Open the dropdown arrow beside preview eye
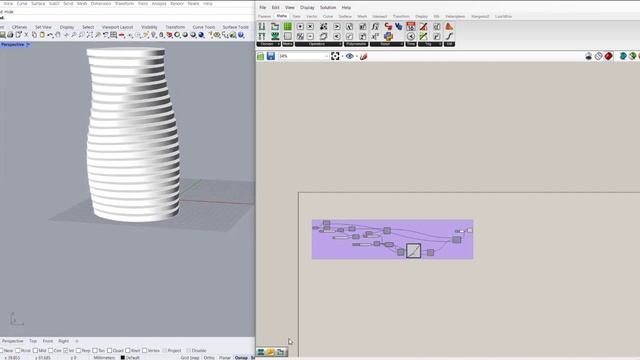 357,56
